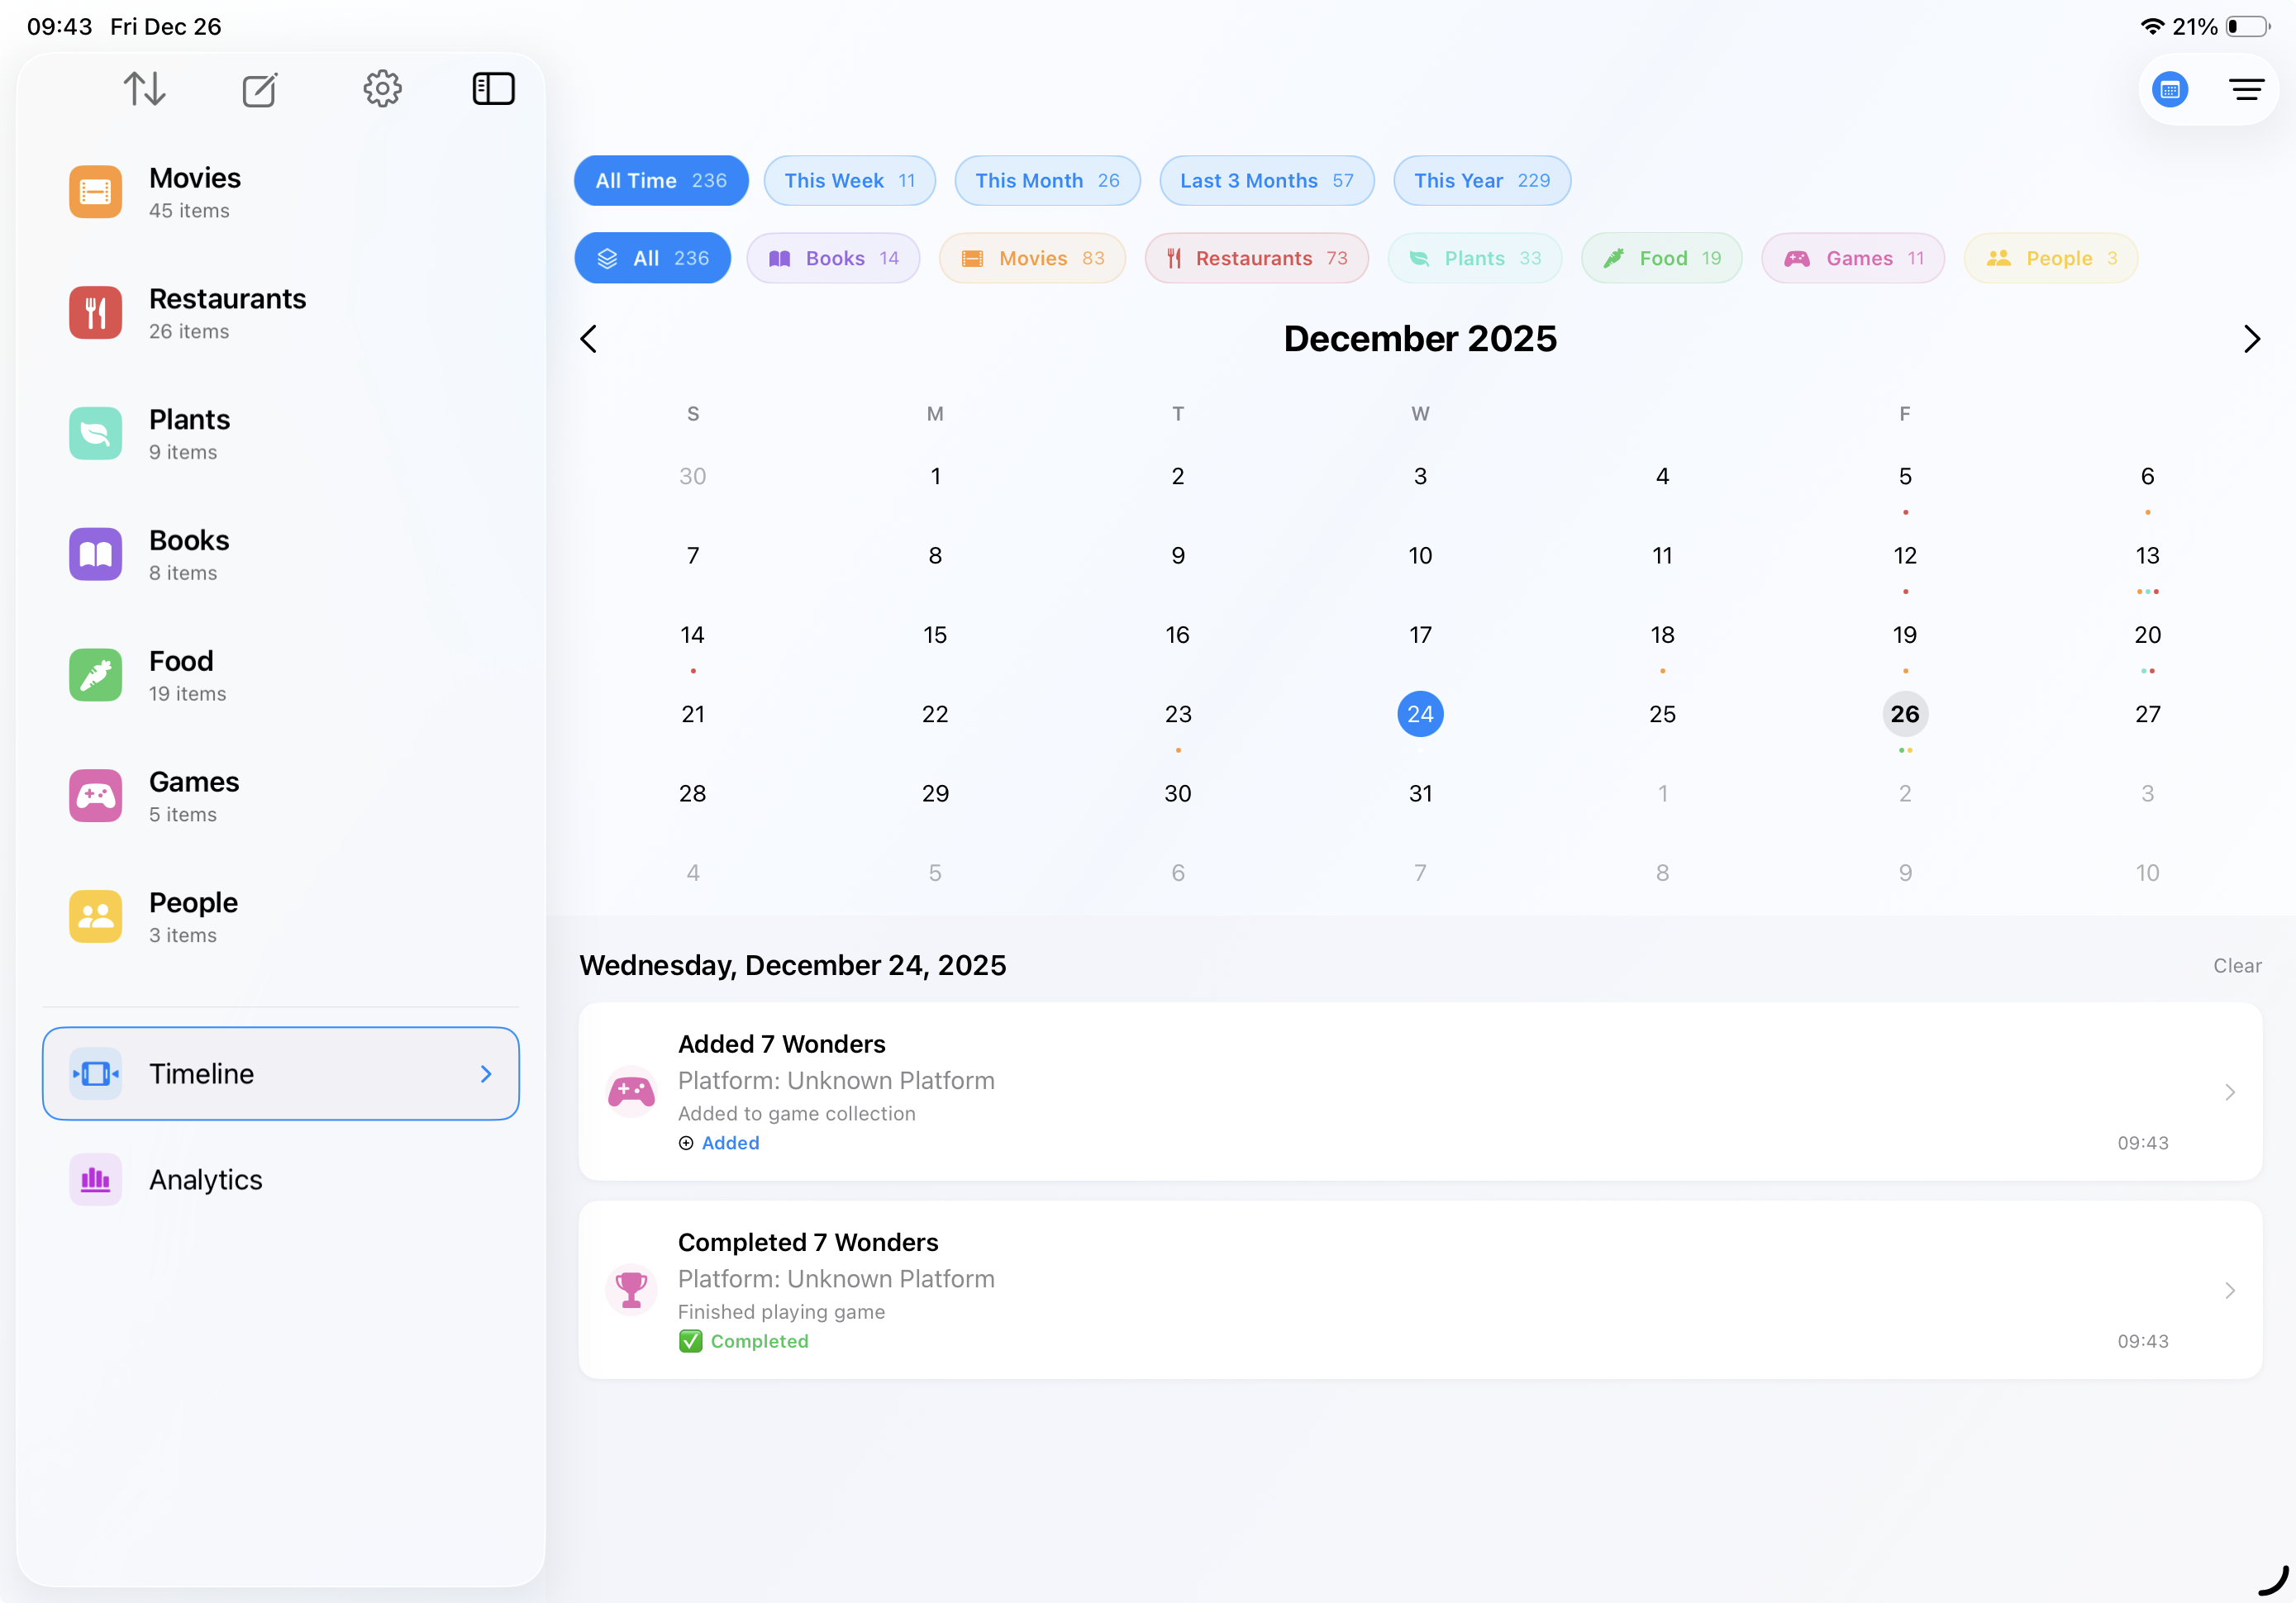Enable the Restaurants filter pill
This screenshot has width=2296, height=1603.
click(x=1256, y=258)
